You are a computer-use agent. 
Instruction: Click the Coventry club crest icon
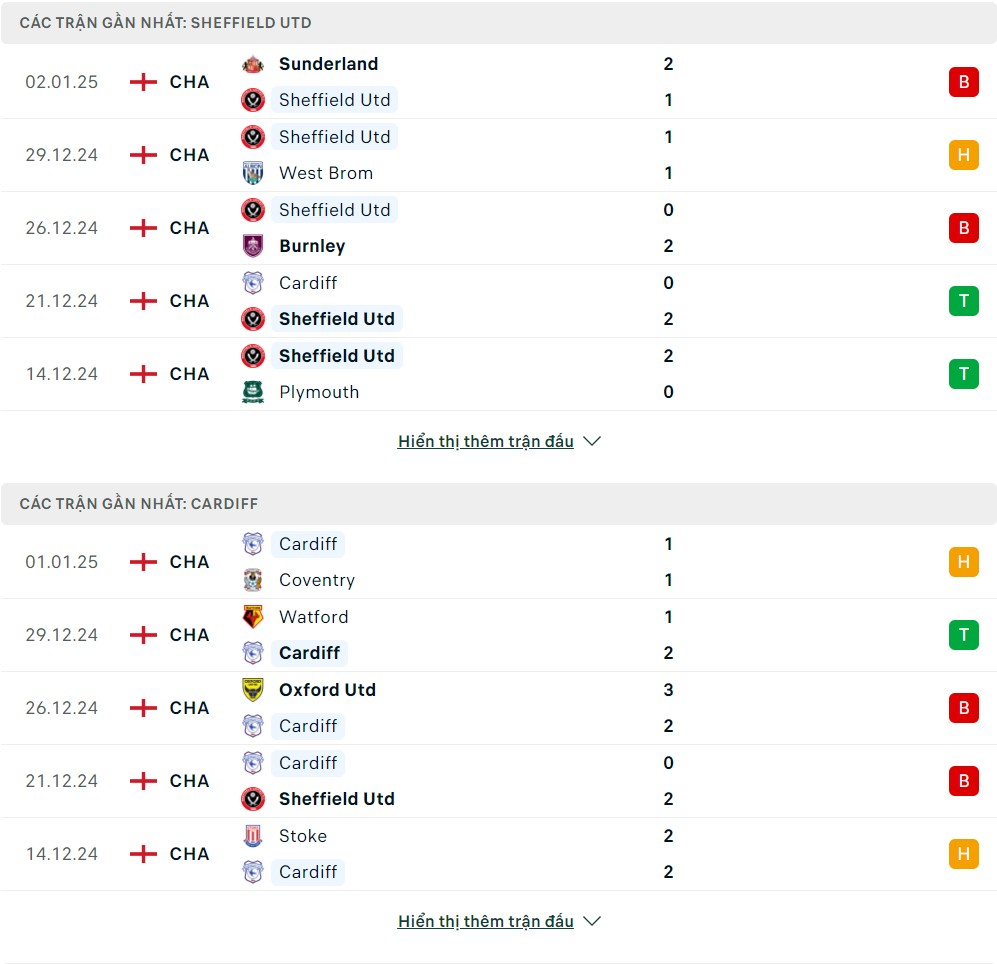tap(253, 580)
